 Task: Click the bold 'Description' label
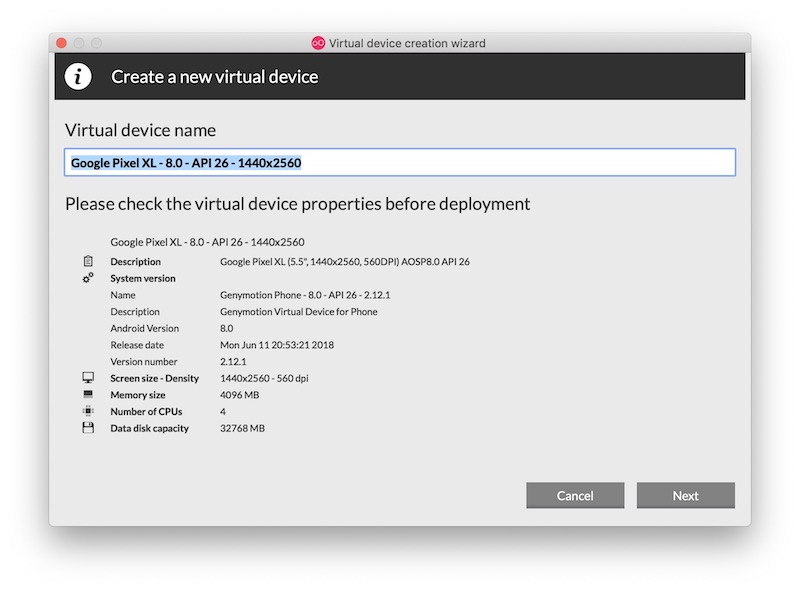coord(136,262)
